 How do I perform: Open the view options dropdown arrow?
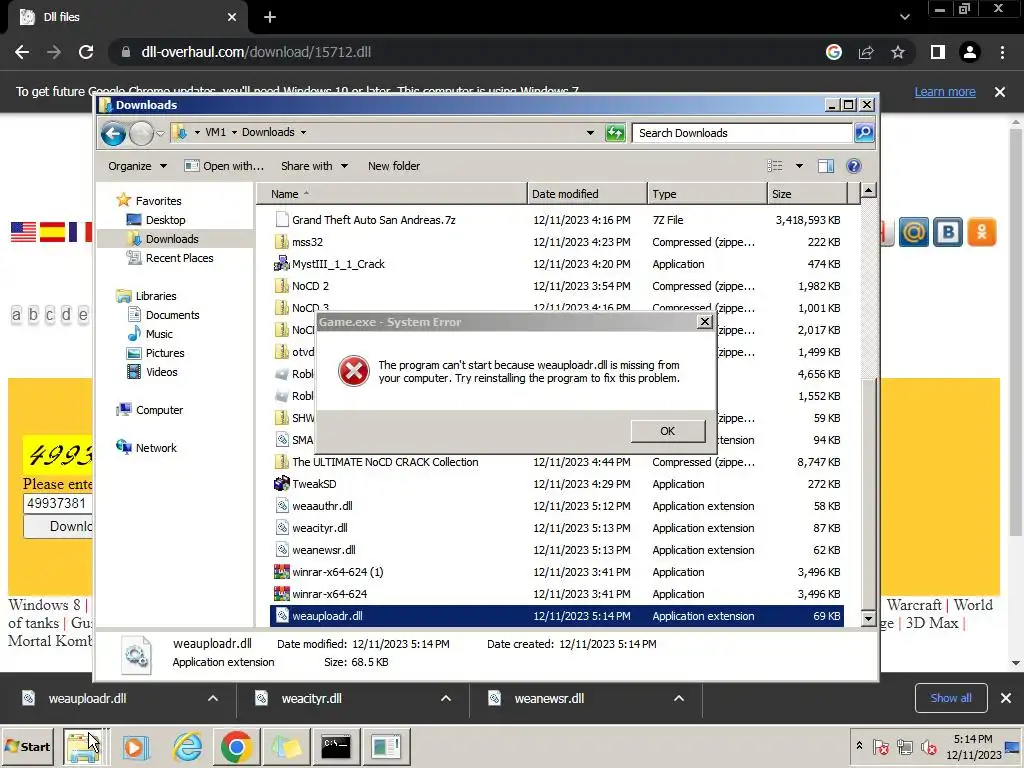(799, 166)
